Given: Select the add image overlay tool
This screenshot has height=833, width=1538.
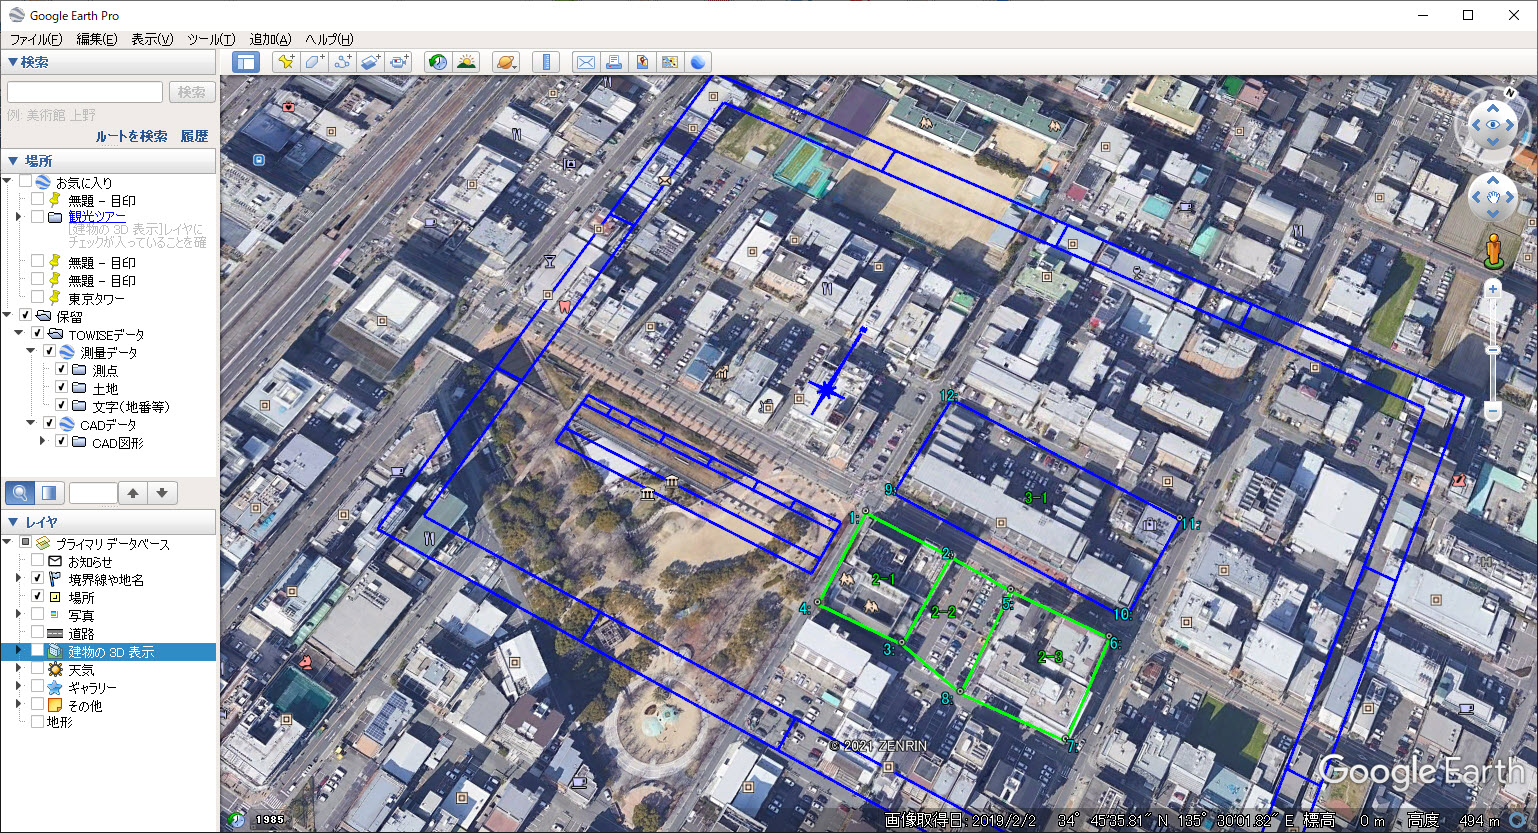Looking at the screenshot, I should pos(370,62).
